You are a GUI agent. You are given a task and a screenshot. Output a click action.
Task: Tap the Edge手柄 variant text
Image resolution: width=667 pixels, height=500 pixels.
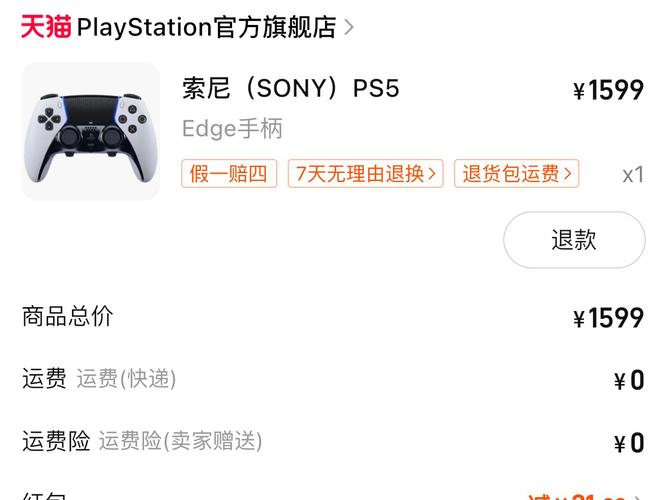(x=232, y=129)
